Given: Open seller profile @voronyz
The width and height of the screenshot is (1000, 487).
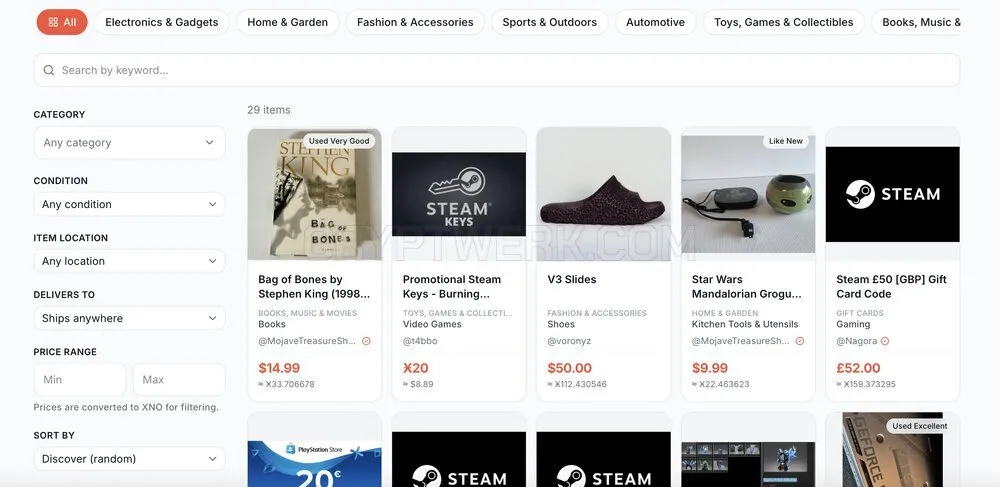Looking at the screenshot, I should [570, 341].
